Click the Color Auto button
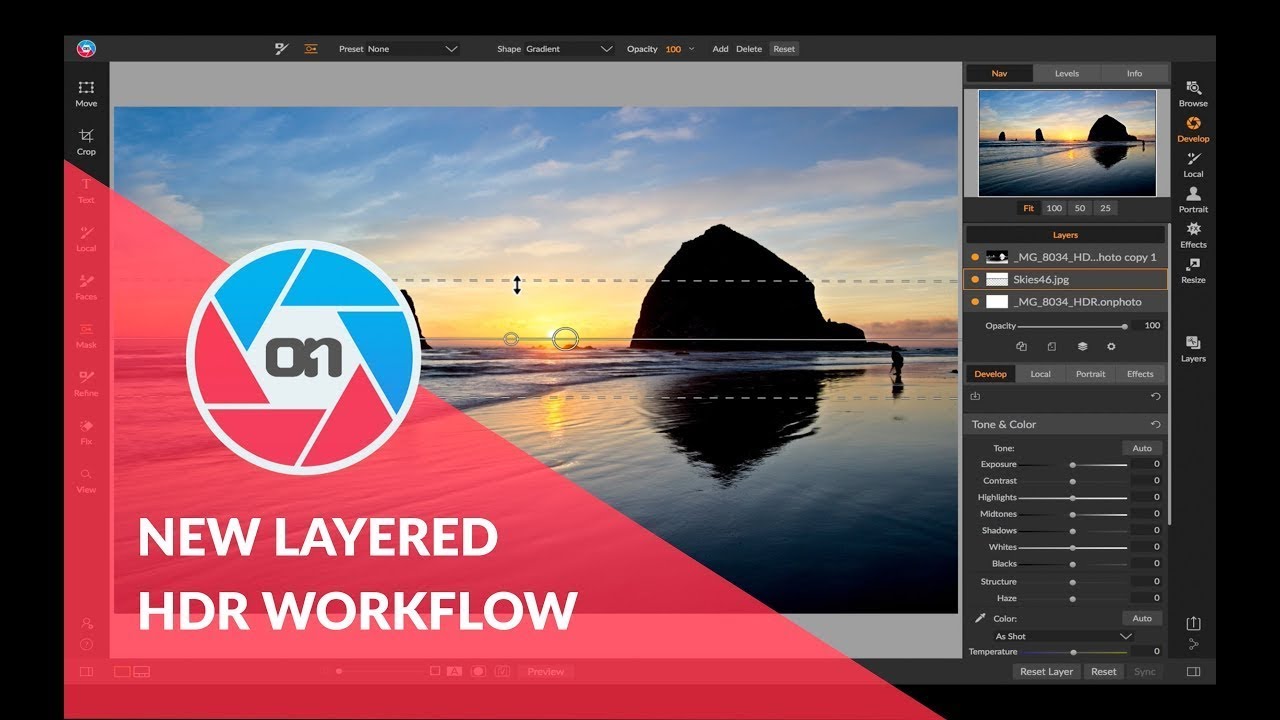The width and height of the screenshot is (1280, 720). tap(1142, 618)
